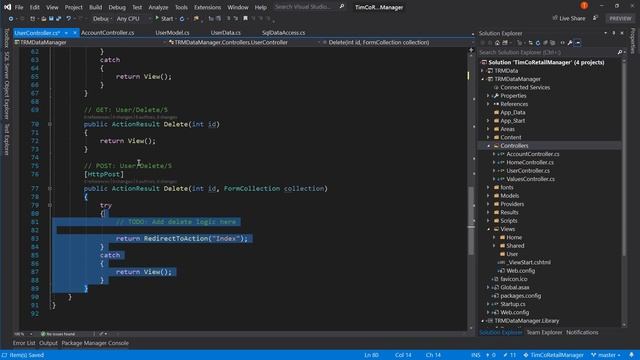Open the Debug menu
Screen dimensions: 640x360
point(117,7)
